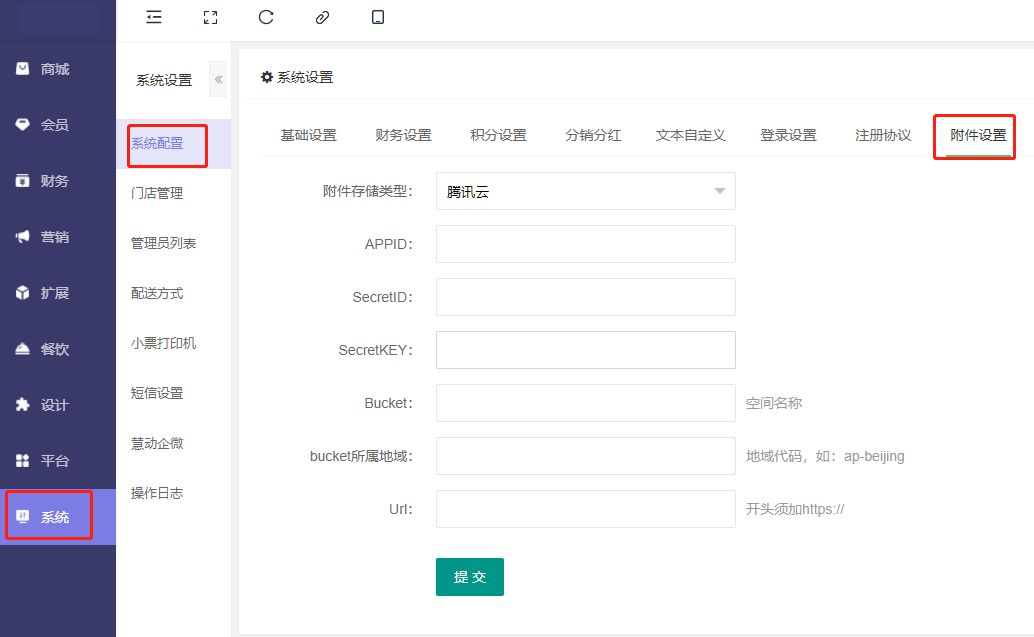Open 门店管理 in settings submenu
The image size is (1034, 637).
[x=157, y=193]
